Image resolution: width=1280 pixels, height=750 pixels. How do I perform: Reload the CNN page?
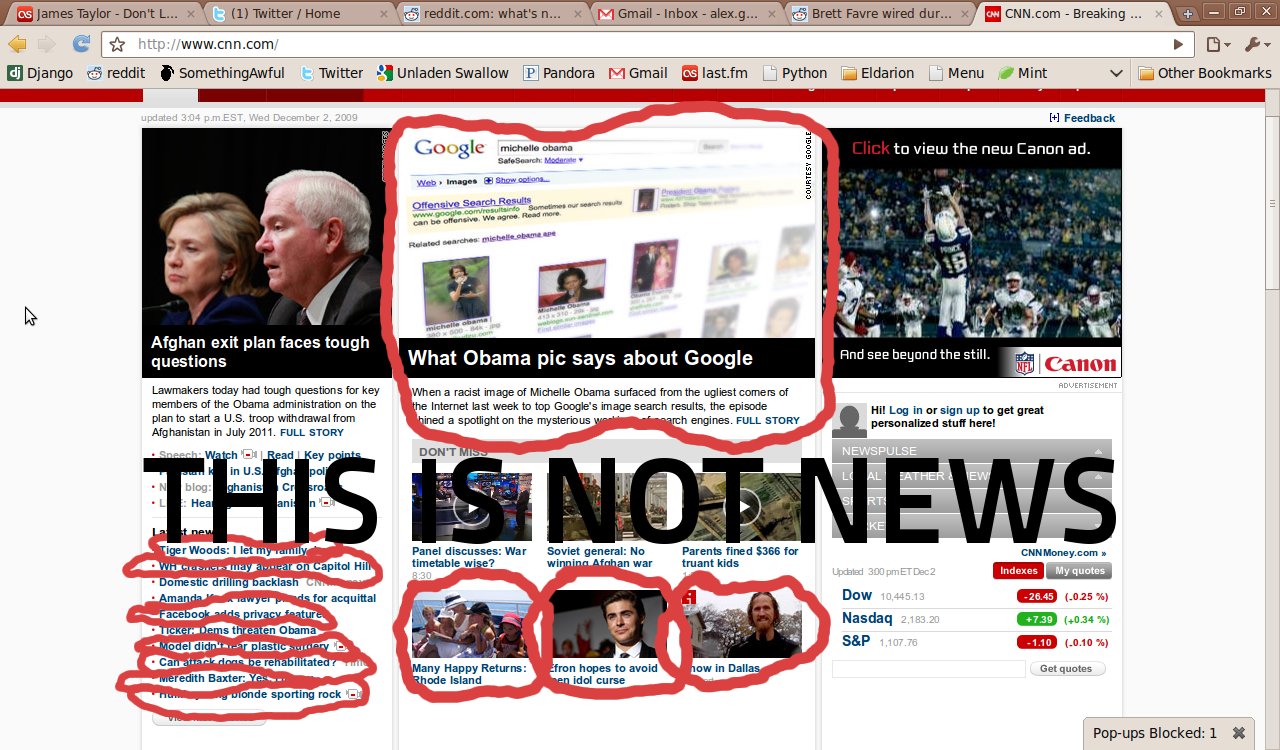coord(81,44)
